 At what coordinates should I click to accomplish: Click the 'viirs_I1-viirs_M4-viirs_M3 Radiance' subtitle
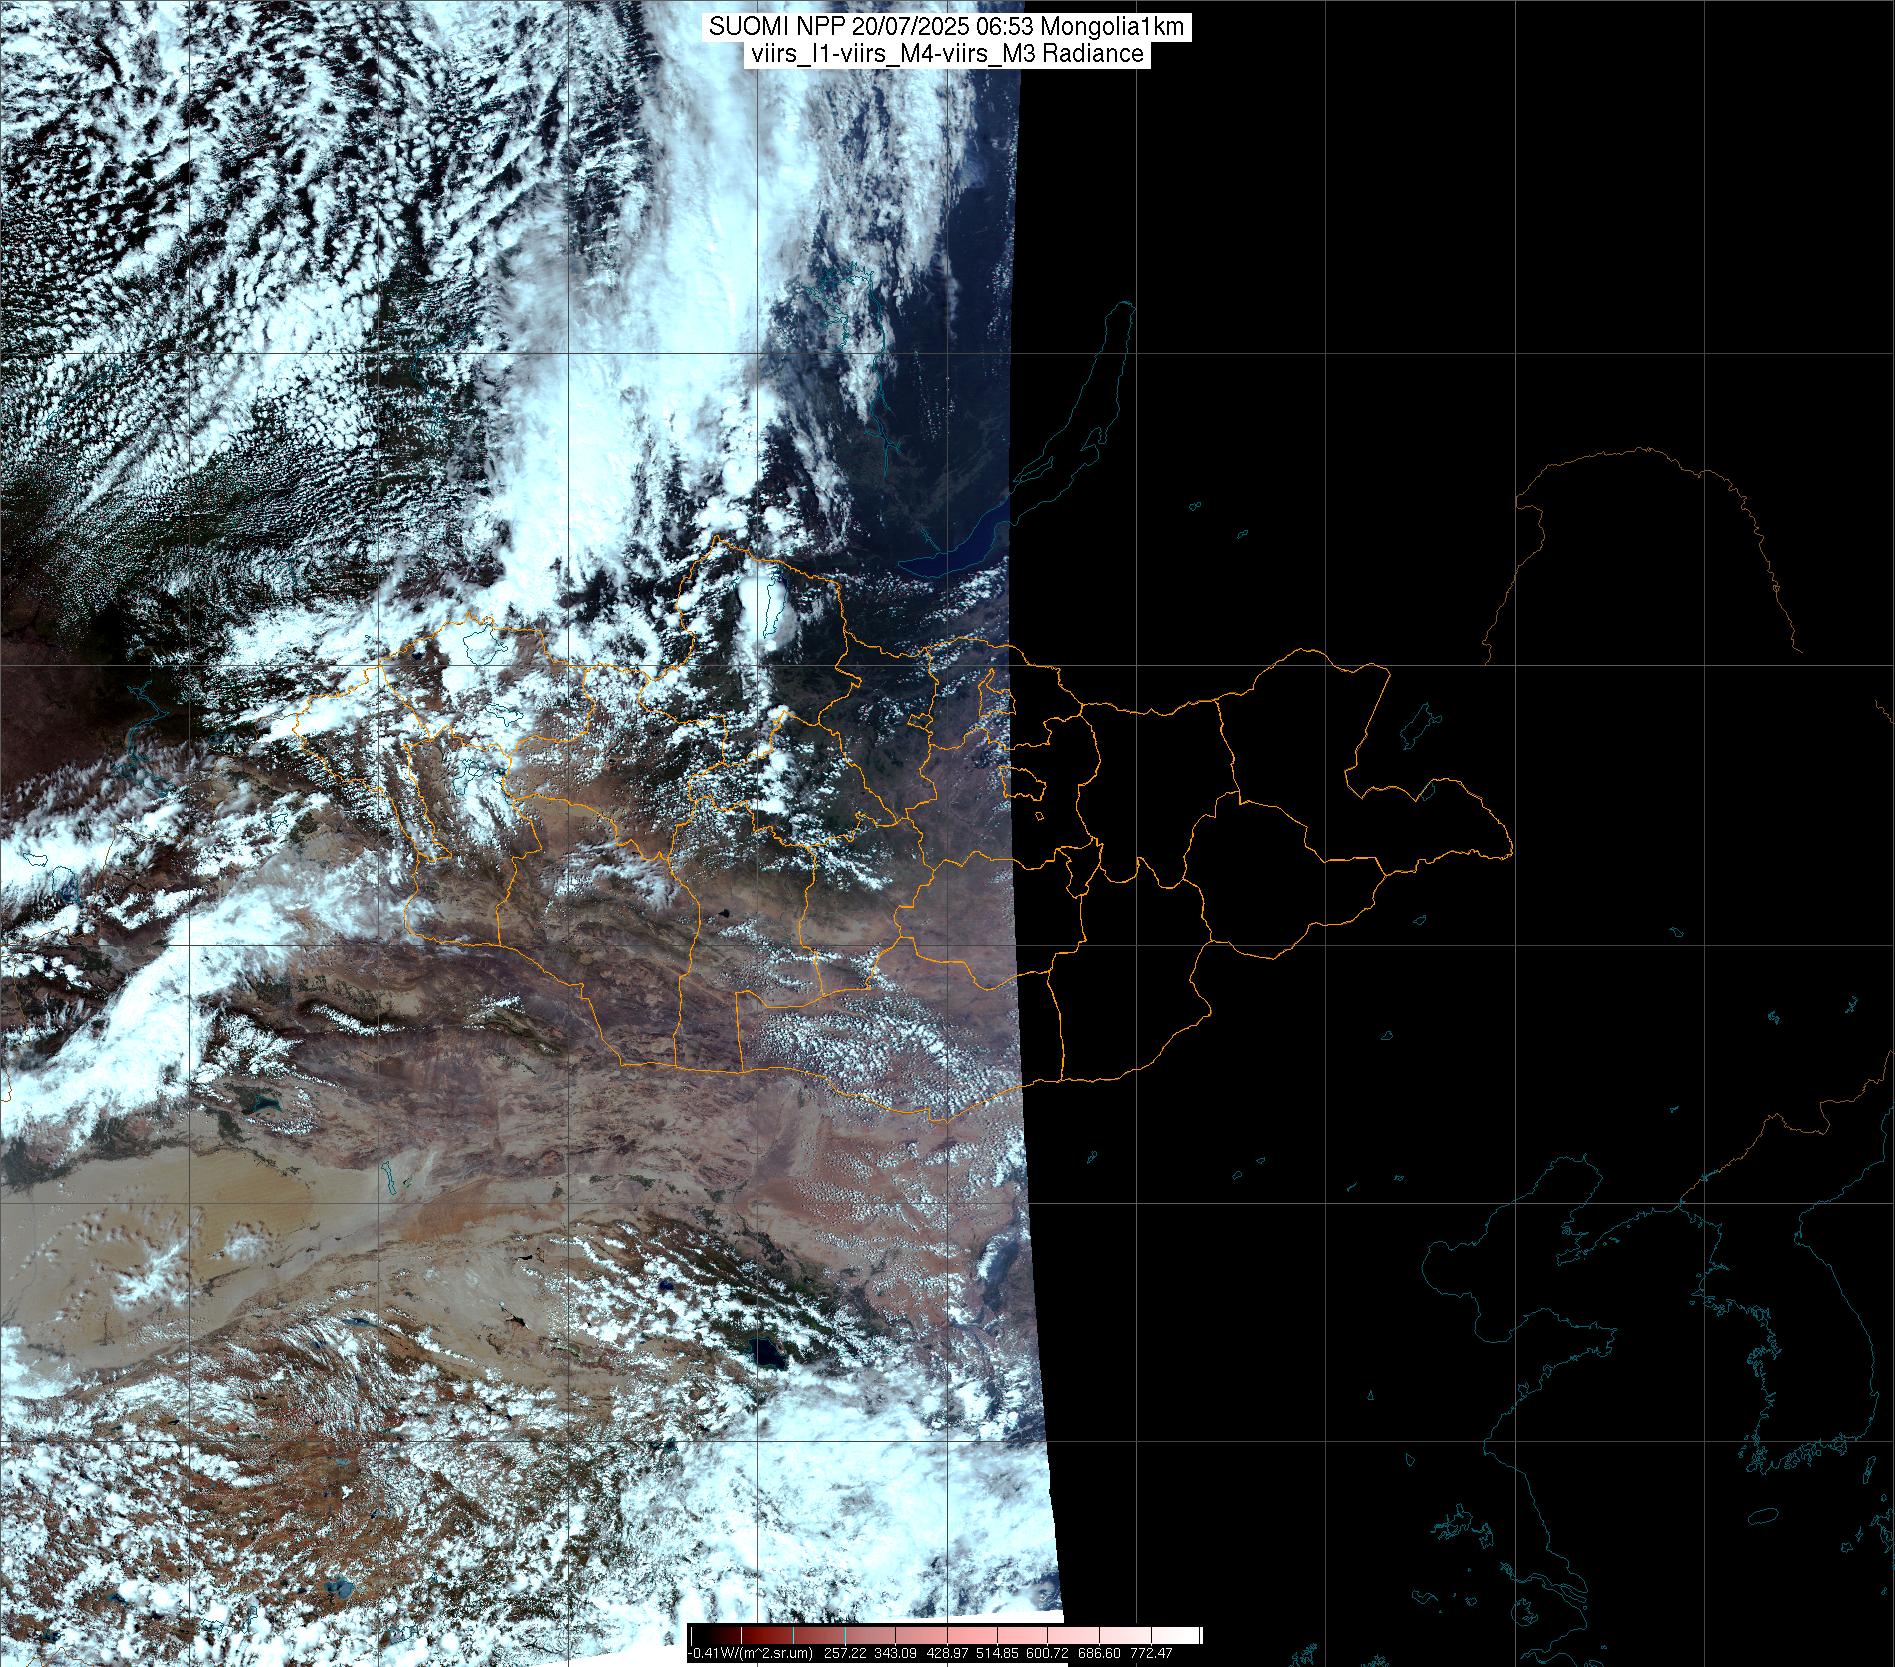(946, 54)
